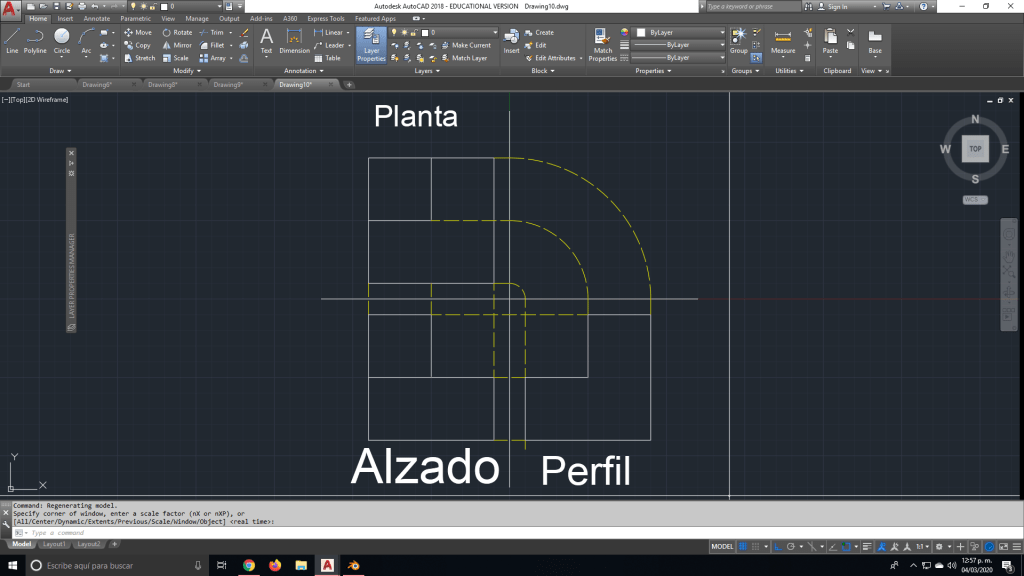Click the Polyline tool
1024x576 pixels.
click(x=35, y=40)
